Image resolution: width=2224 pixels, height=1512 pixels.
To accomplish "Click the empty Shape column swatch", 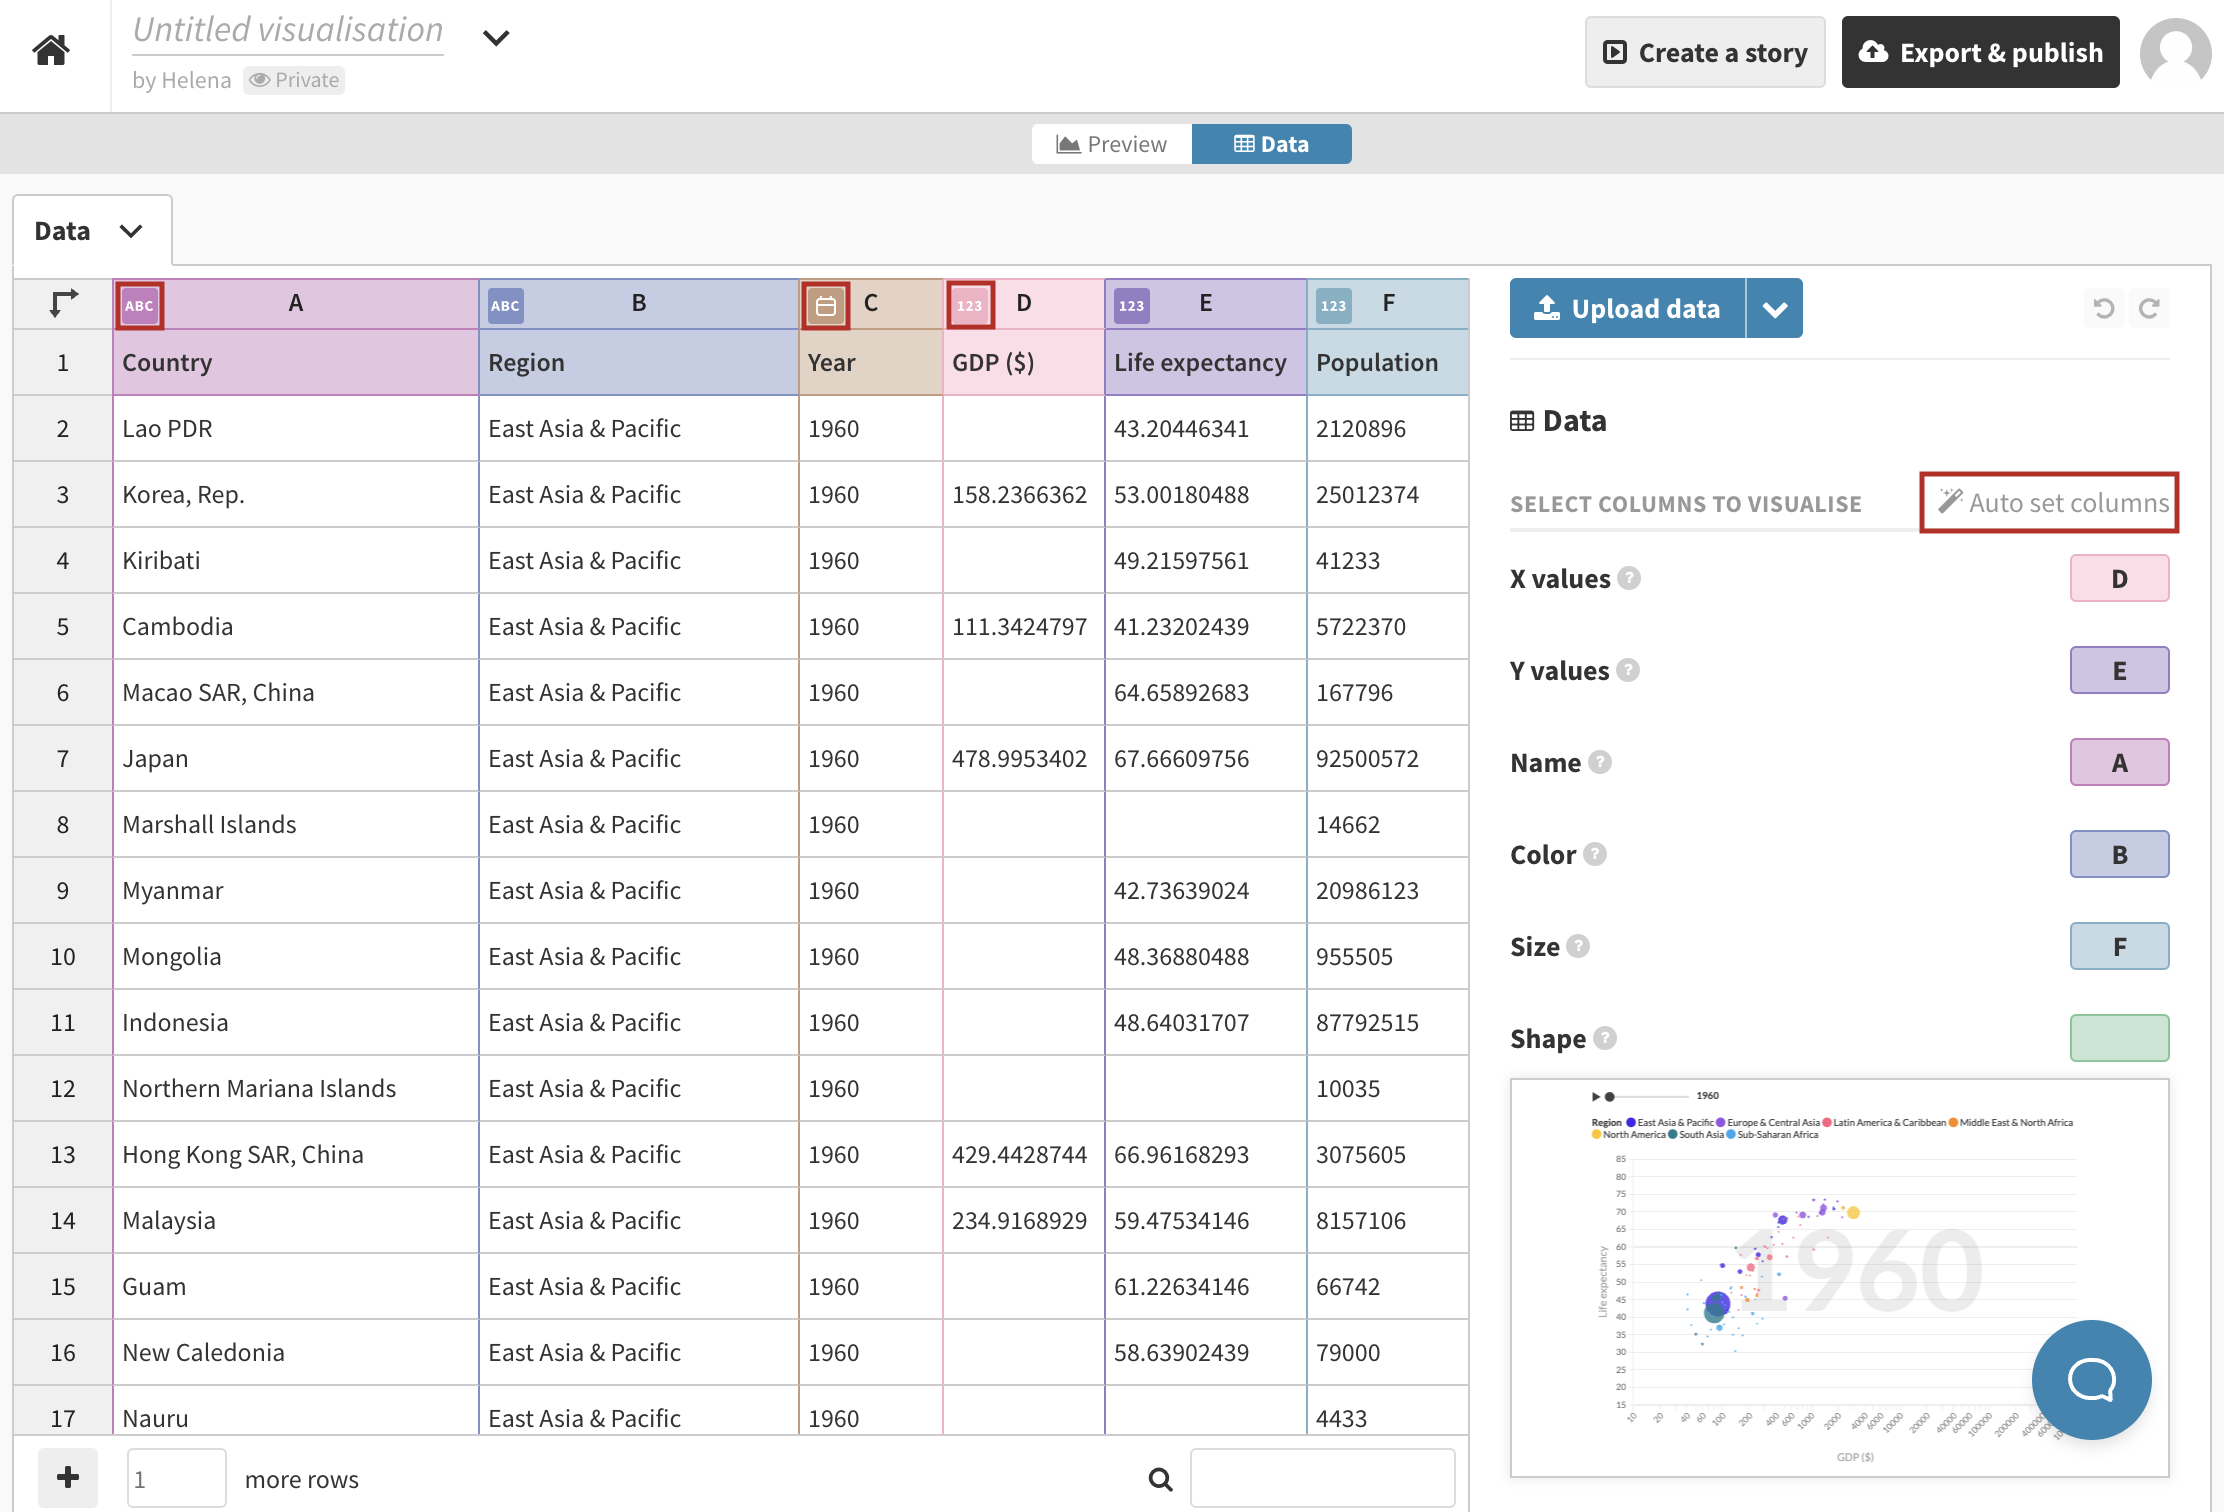I will (2119, 1038).
